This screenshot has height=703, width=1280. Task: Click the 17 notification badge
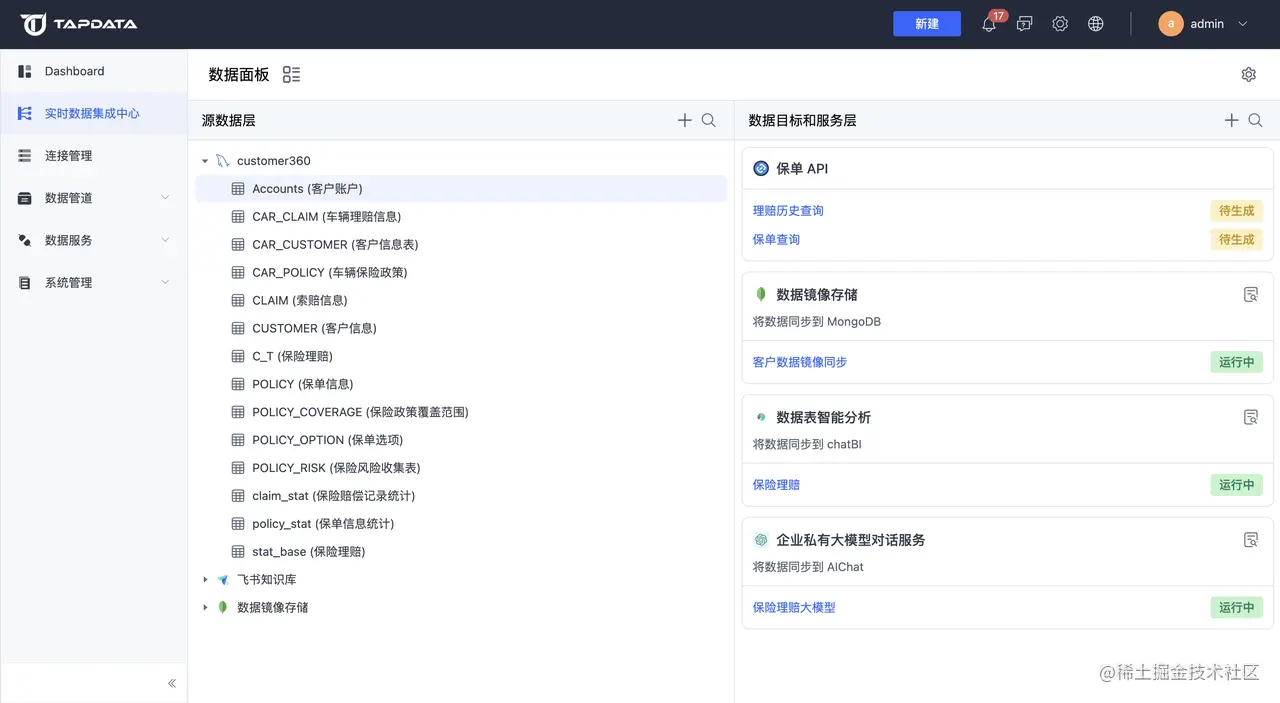pyautogui.click(x=998, y=16)
